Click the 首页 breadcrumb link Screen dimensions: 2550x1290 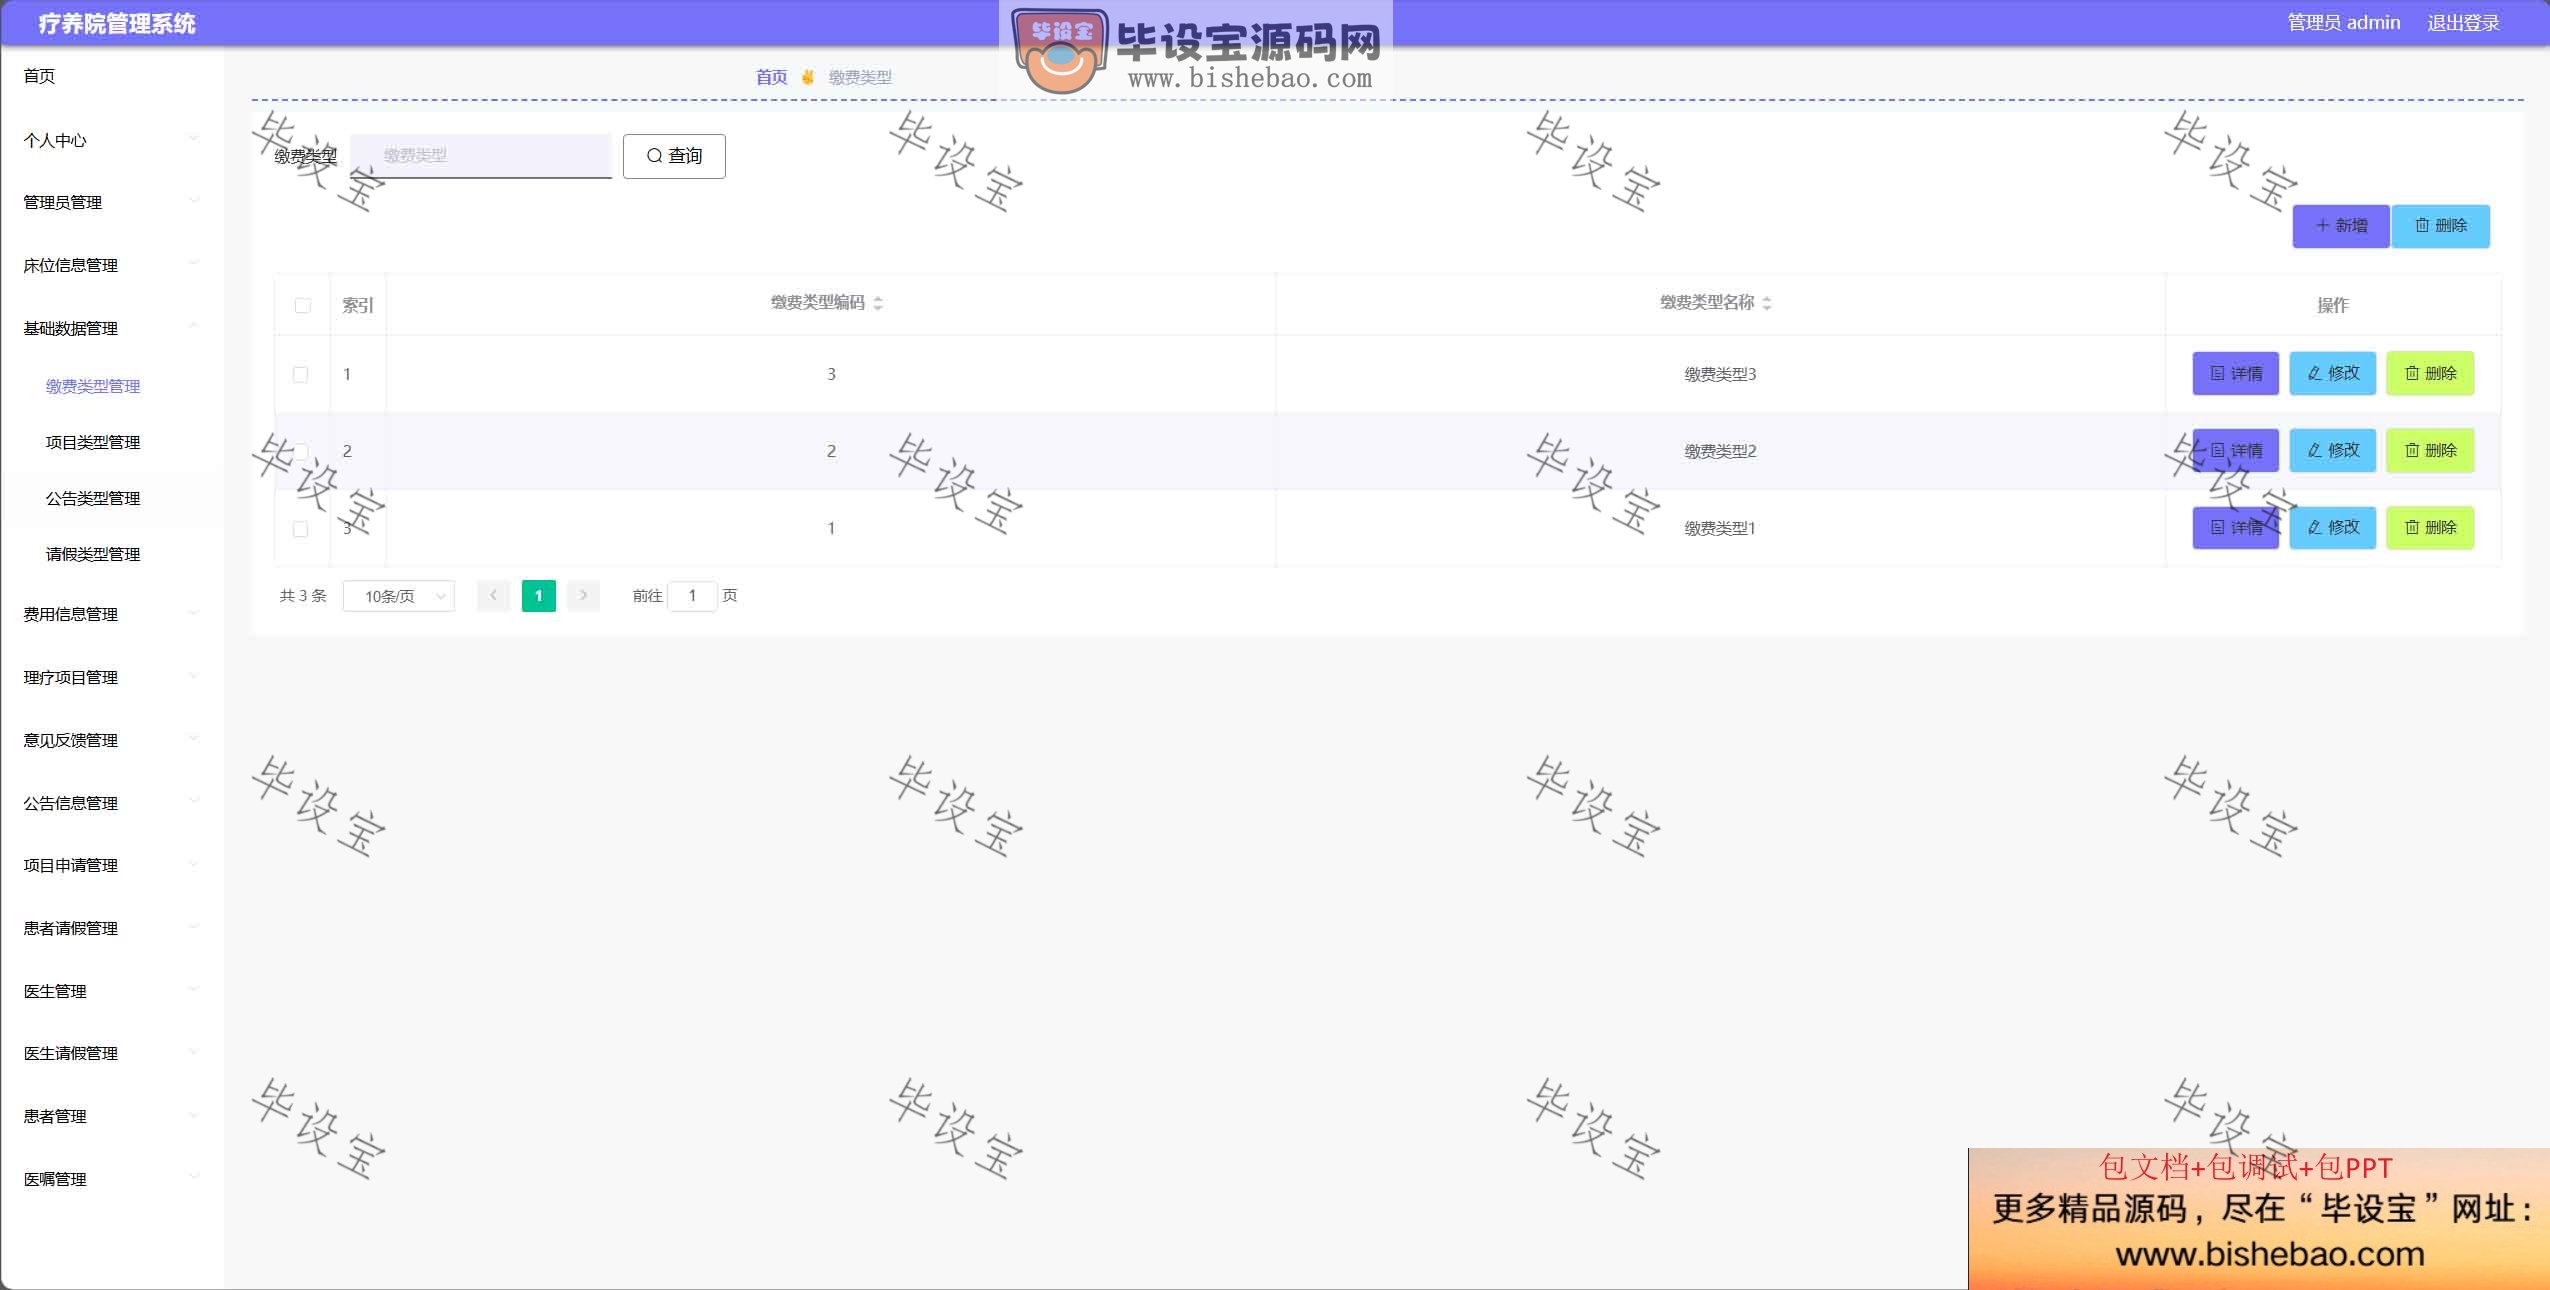[771, 77]
